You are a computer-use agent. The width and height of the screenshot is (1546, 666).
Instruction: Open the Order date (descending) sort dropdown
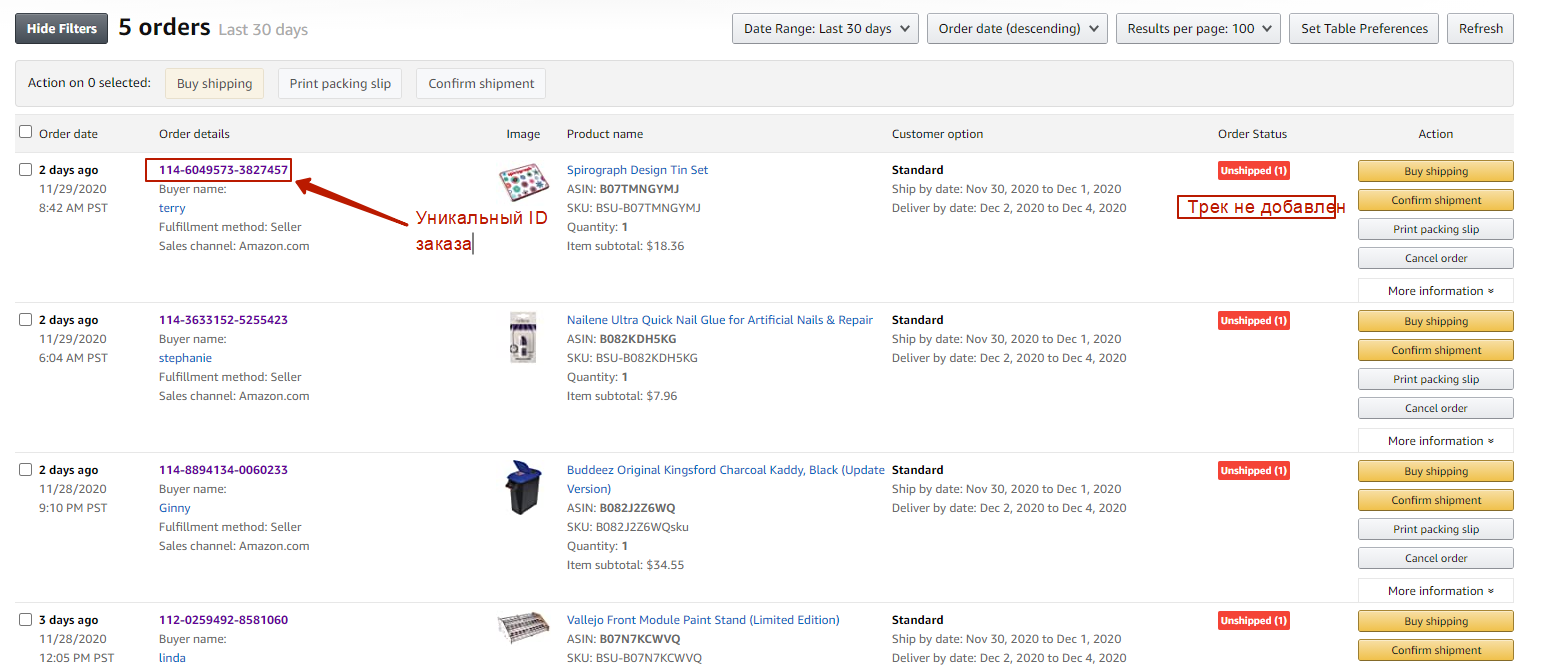[1017, 29]
